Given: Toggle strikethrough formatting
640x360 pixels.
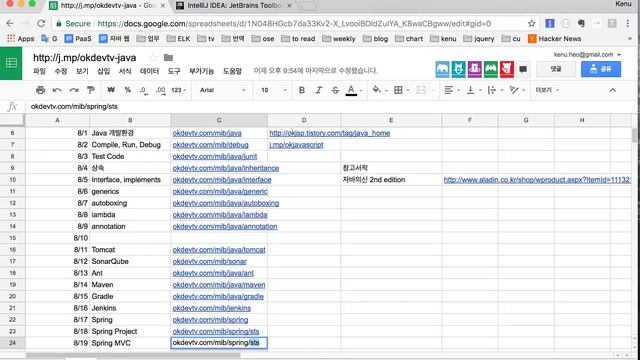Looking at the screenshot, I should (x=335, y=90).
